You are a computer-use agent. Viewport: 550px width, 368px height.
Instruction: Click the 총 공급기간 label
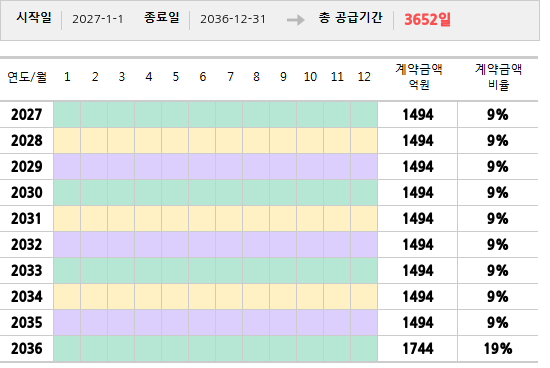(350, 18)
